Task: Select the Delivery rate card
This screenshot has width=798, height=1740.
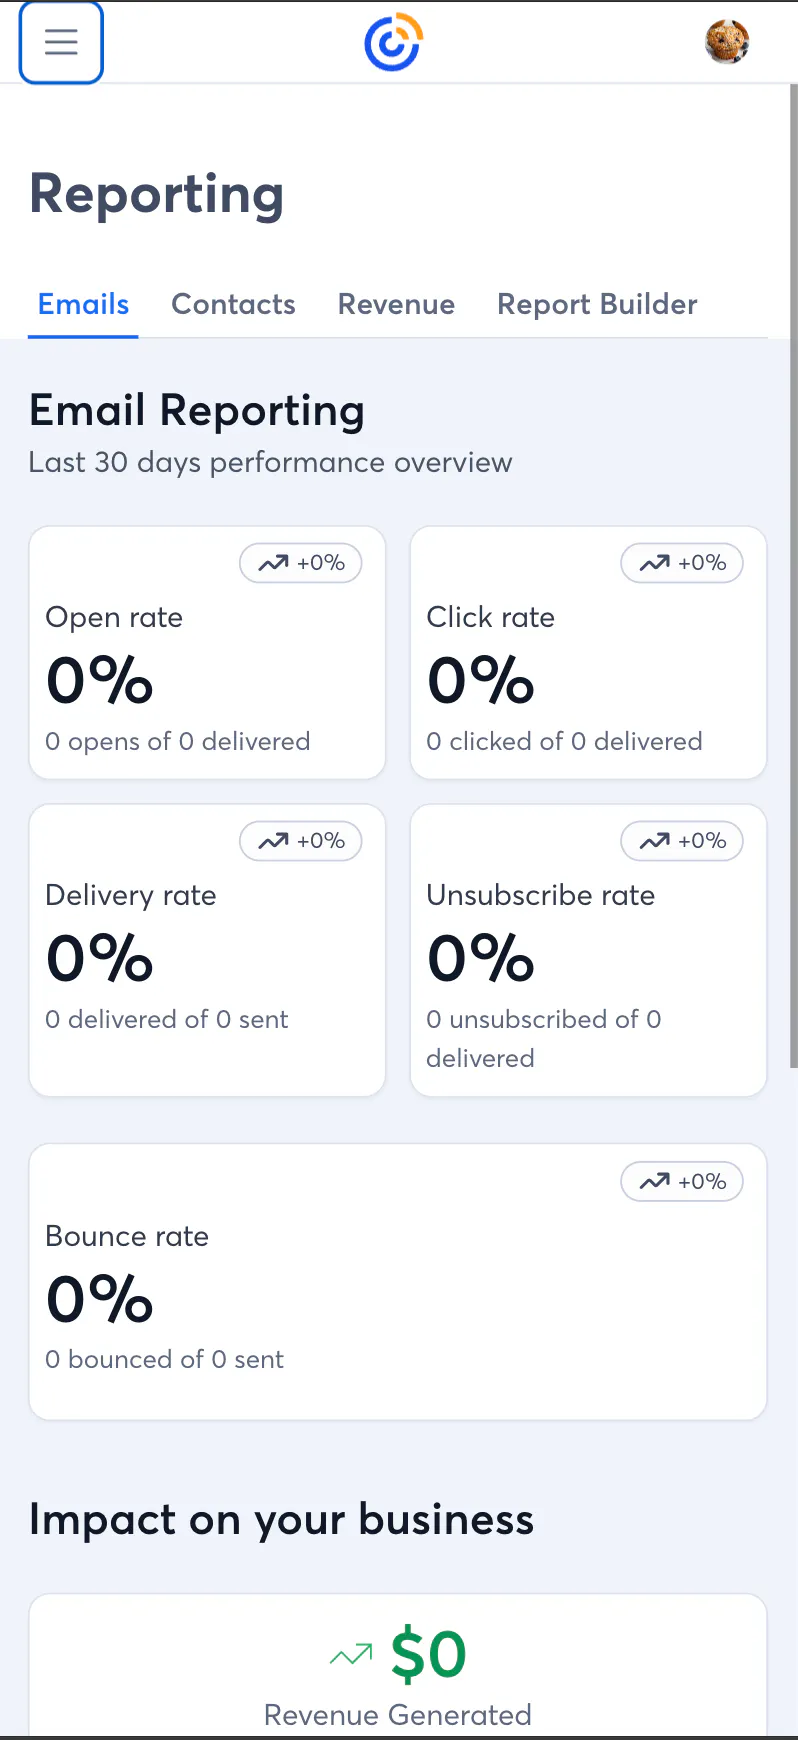Action: [207, 960]
